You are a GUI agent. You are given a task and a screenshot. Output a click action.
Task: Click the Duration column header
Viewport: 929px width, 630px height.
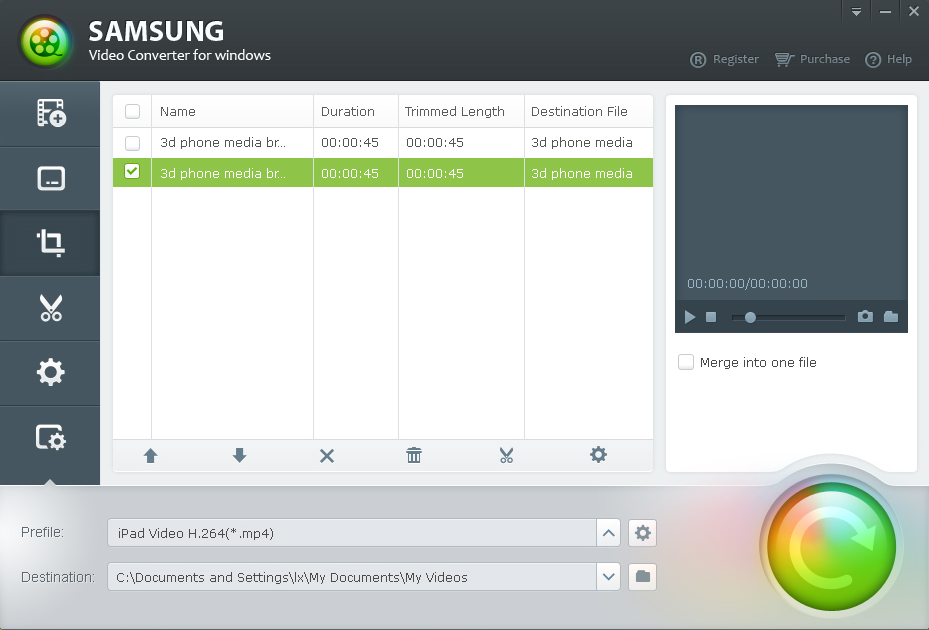pyautogui.click(x=355, y=111)
